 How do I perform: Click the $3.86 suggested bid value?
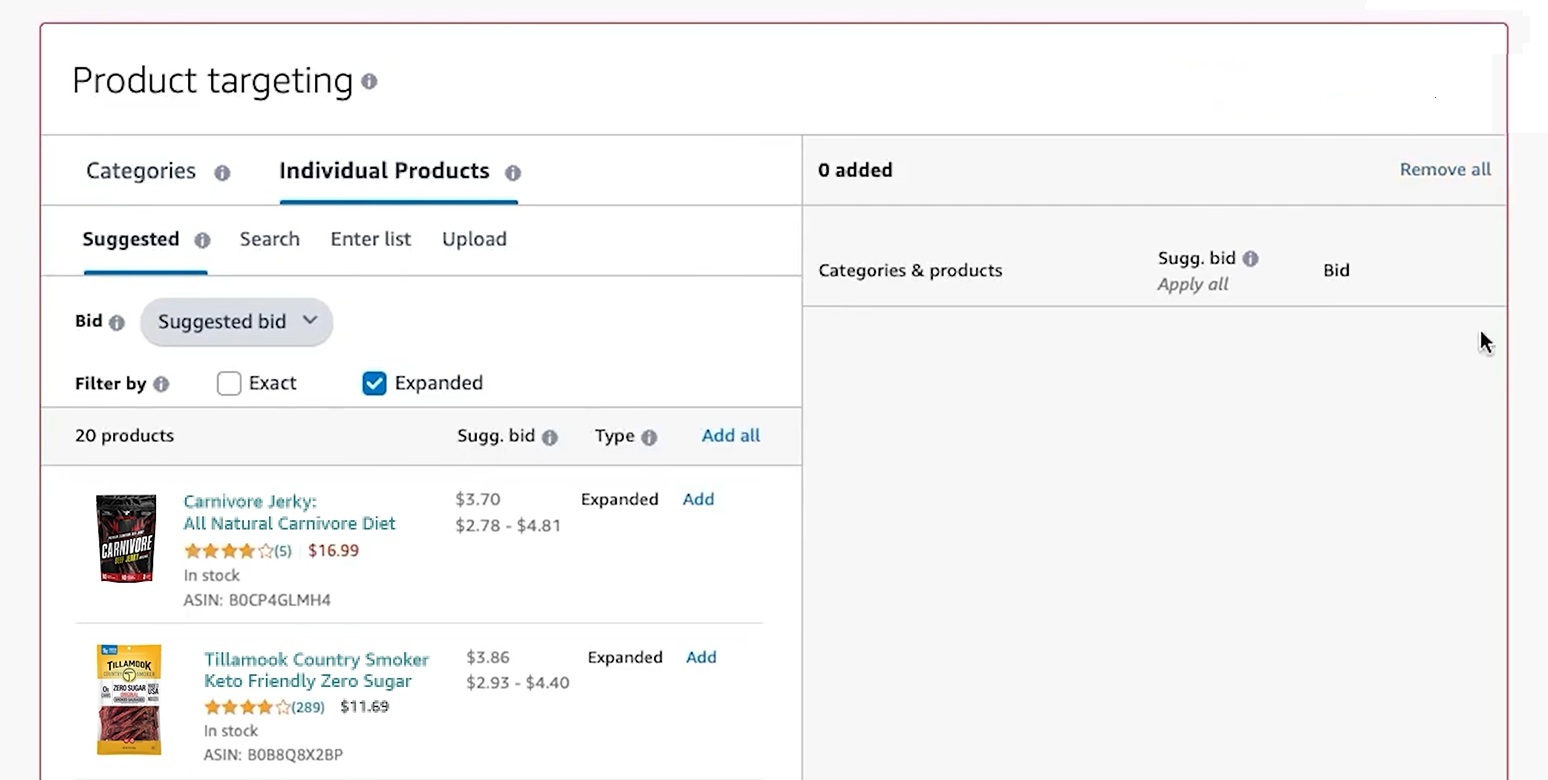tap(488, 657)
